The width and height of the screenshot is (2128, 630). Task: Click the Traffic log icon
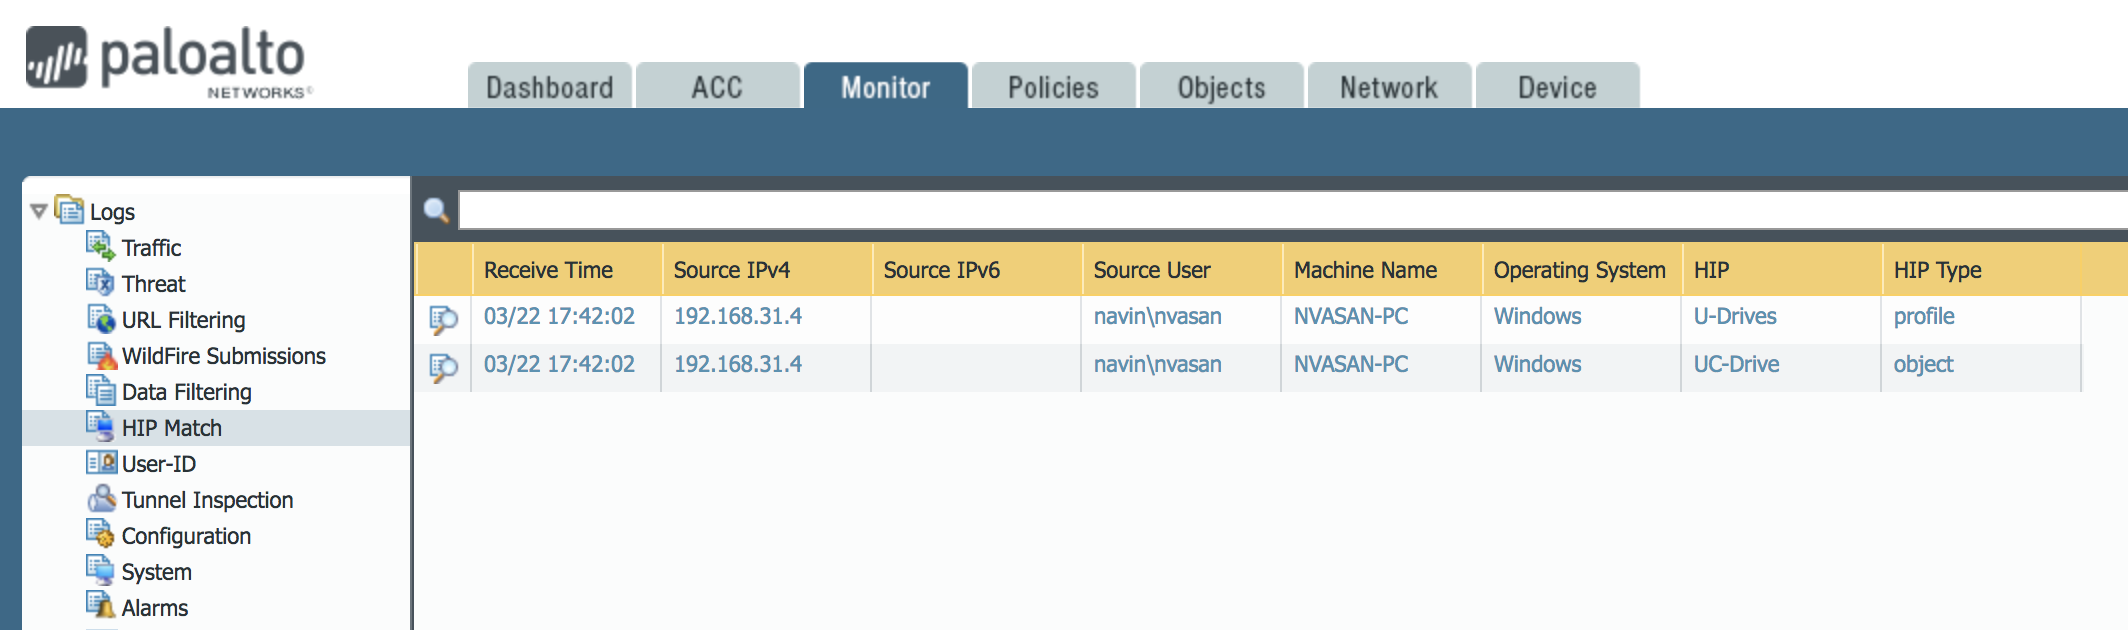(100, 246)
